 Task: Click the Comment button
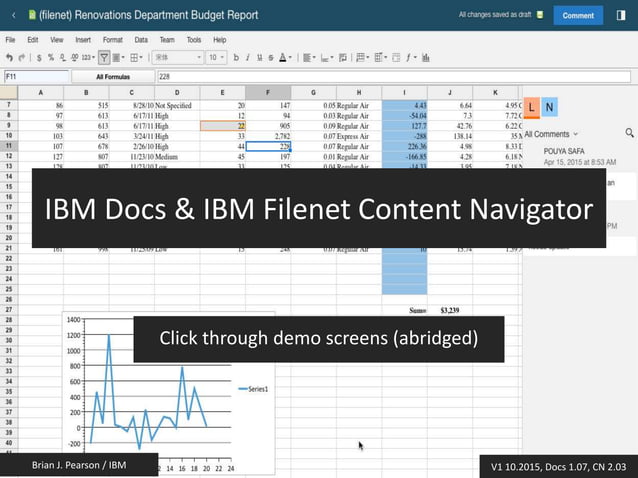(x=578, y=15)
